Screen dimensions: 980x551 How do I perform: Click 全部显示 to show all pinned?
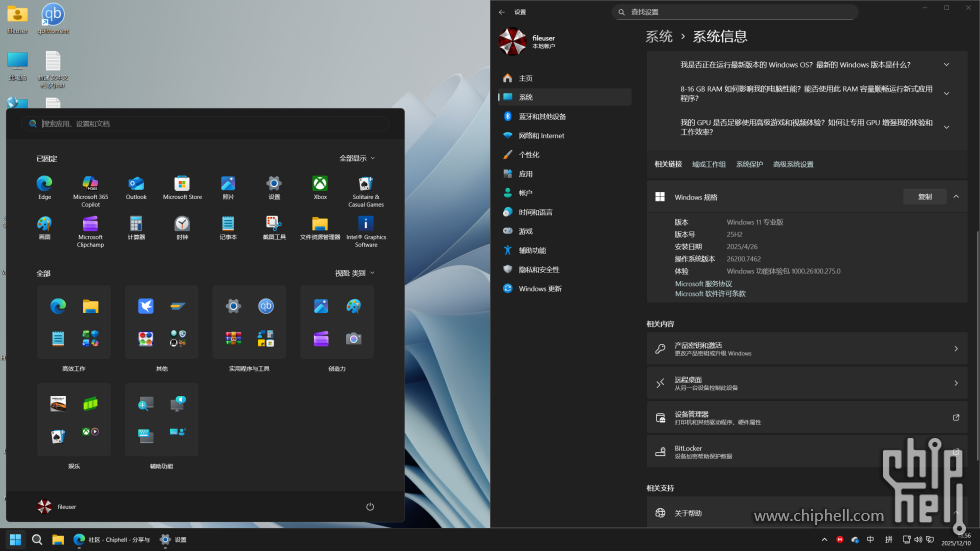(357, 158)
